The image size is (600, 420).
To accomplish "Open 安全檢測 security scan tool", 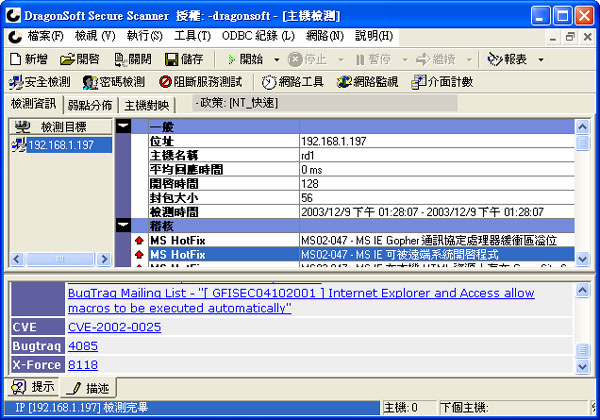I will point(40,82).
